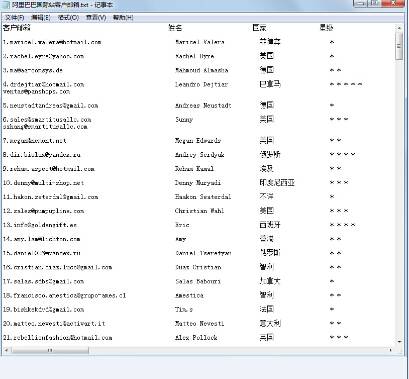The width and height of the screenshot is (409, 379).
Task: Click the name Andreas Neustadt
Action: click(203, 106)
